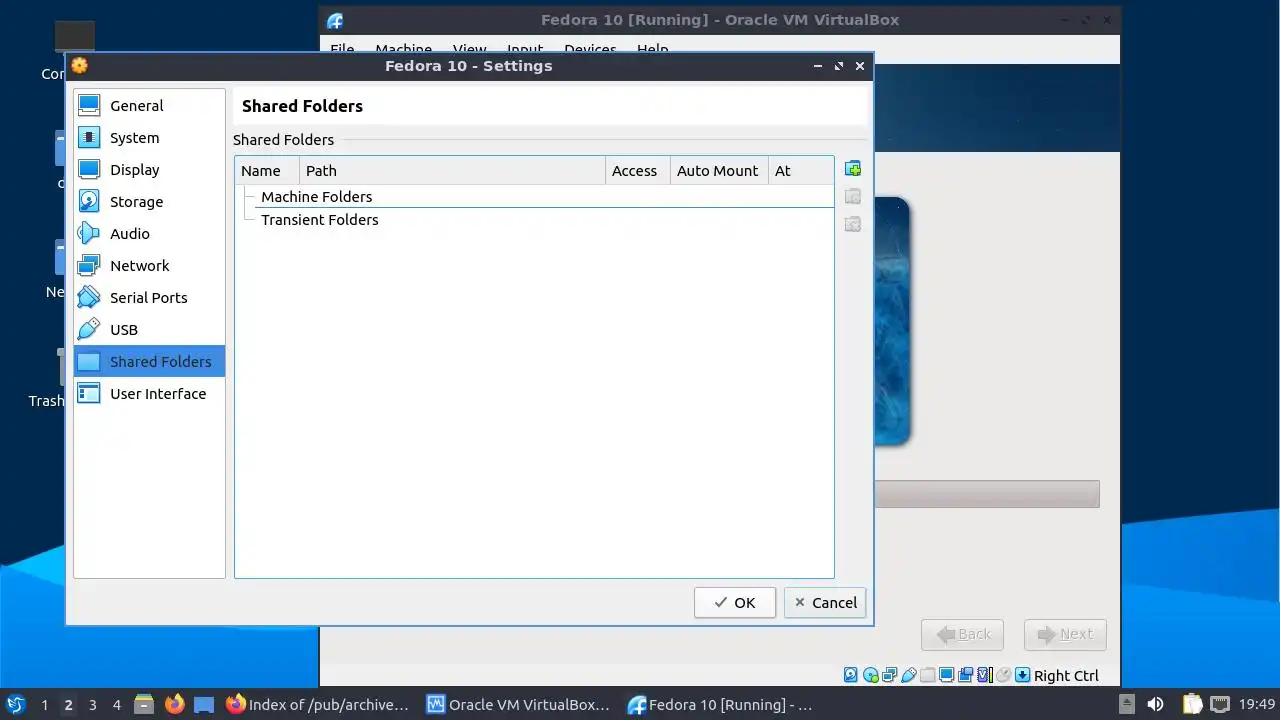This screenshot has height=720, width=1280.
Task: Click the virtualization features status icon
Action: [x=984, y=675]
